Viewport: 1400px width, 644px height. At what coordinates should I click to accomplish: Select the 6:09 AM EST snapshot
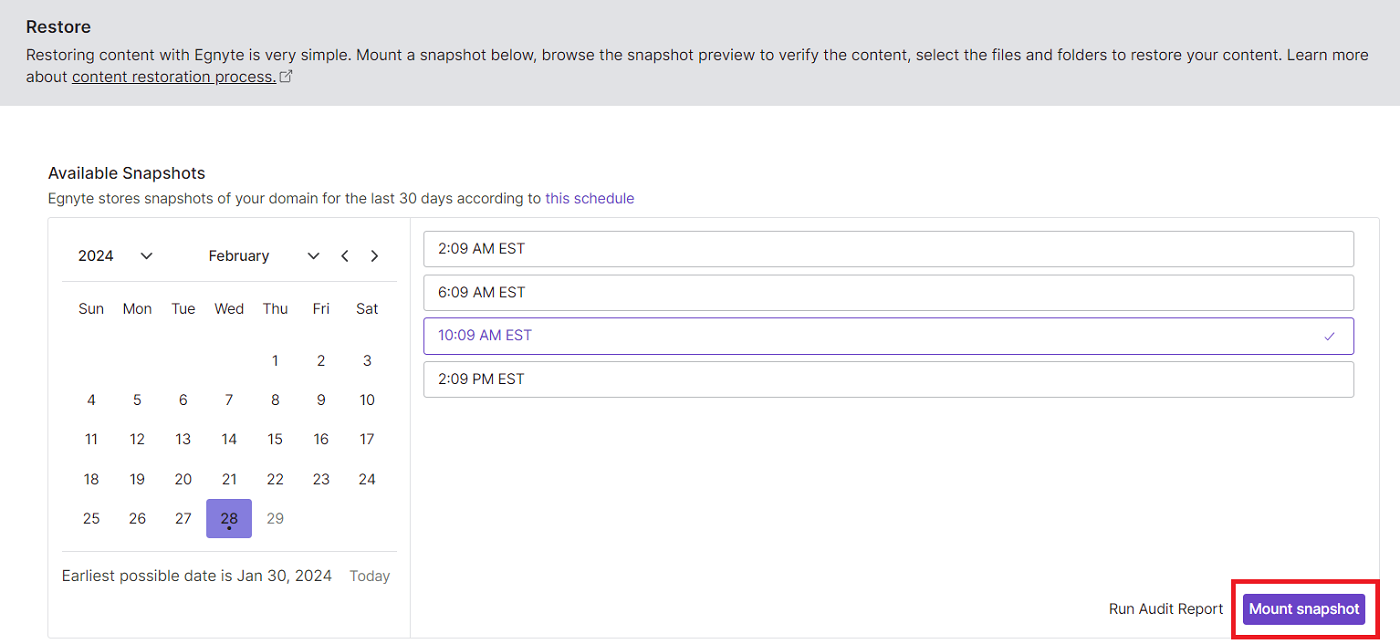coord(888,292)
